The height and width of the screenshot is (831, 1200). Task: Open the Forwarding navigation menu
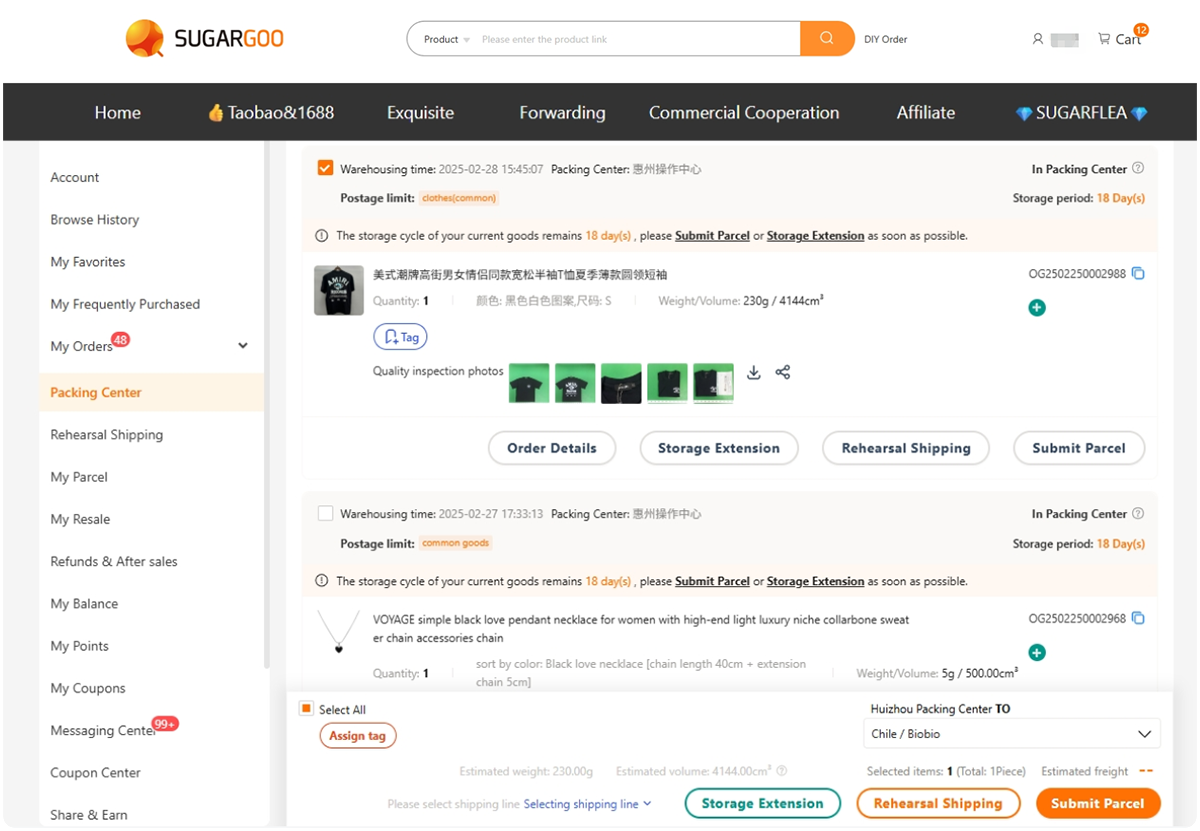pos(562,112)
